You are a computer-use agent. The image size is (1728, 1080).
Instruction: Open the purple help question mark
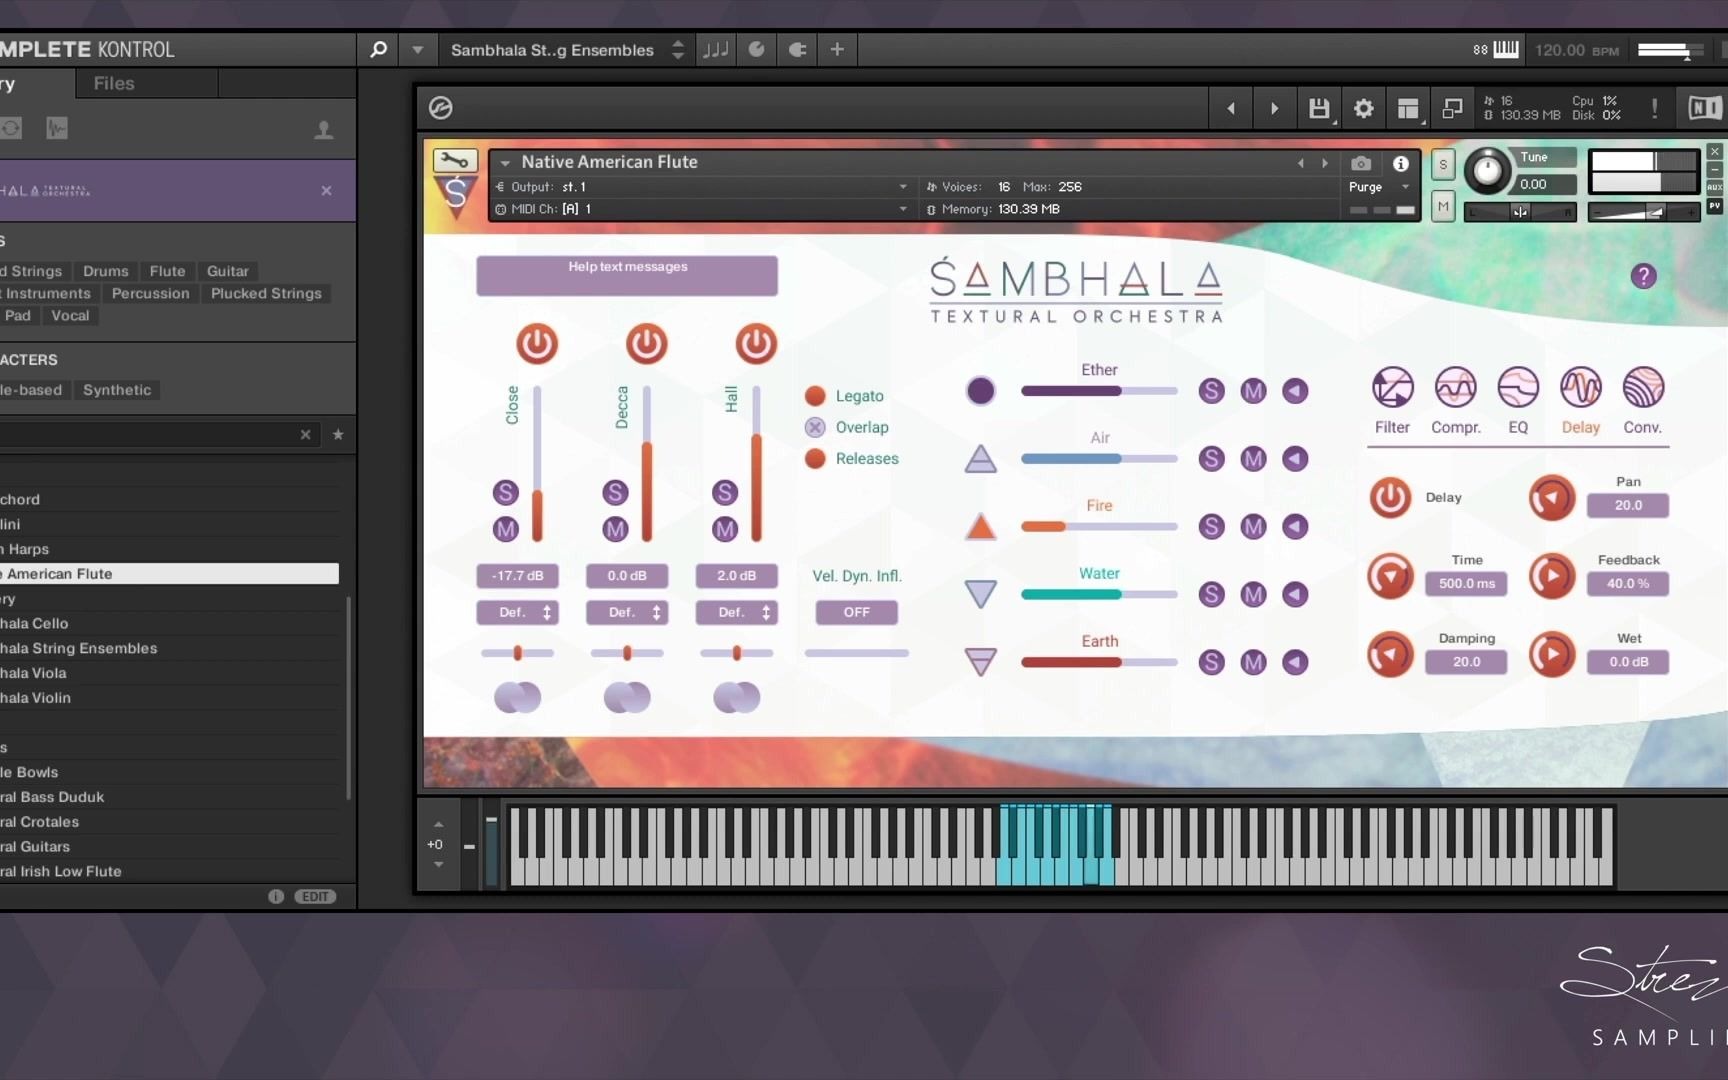(x=1643, y=276)
